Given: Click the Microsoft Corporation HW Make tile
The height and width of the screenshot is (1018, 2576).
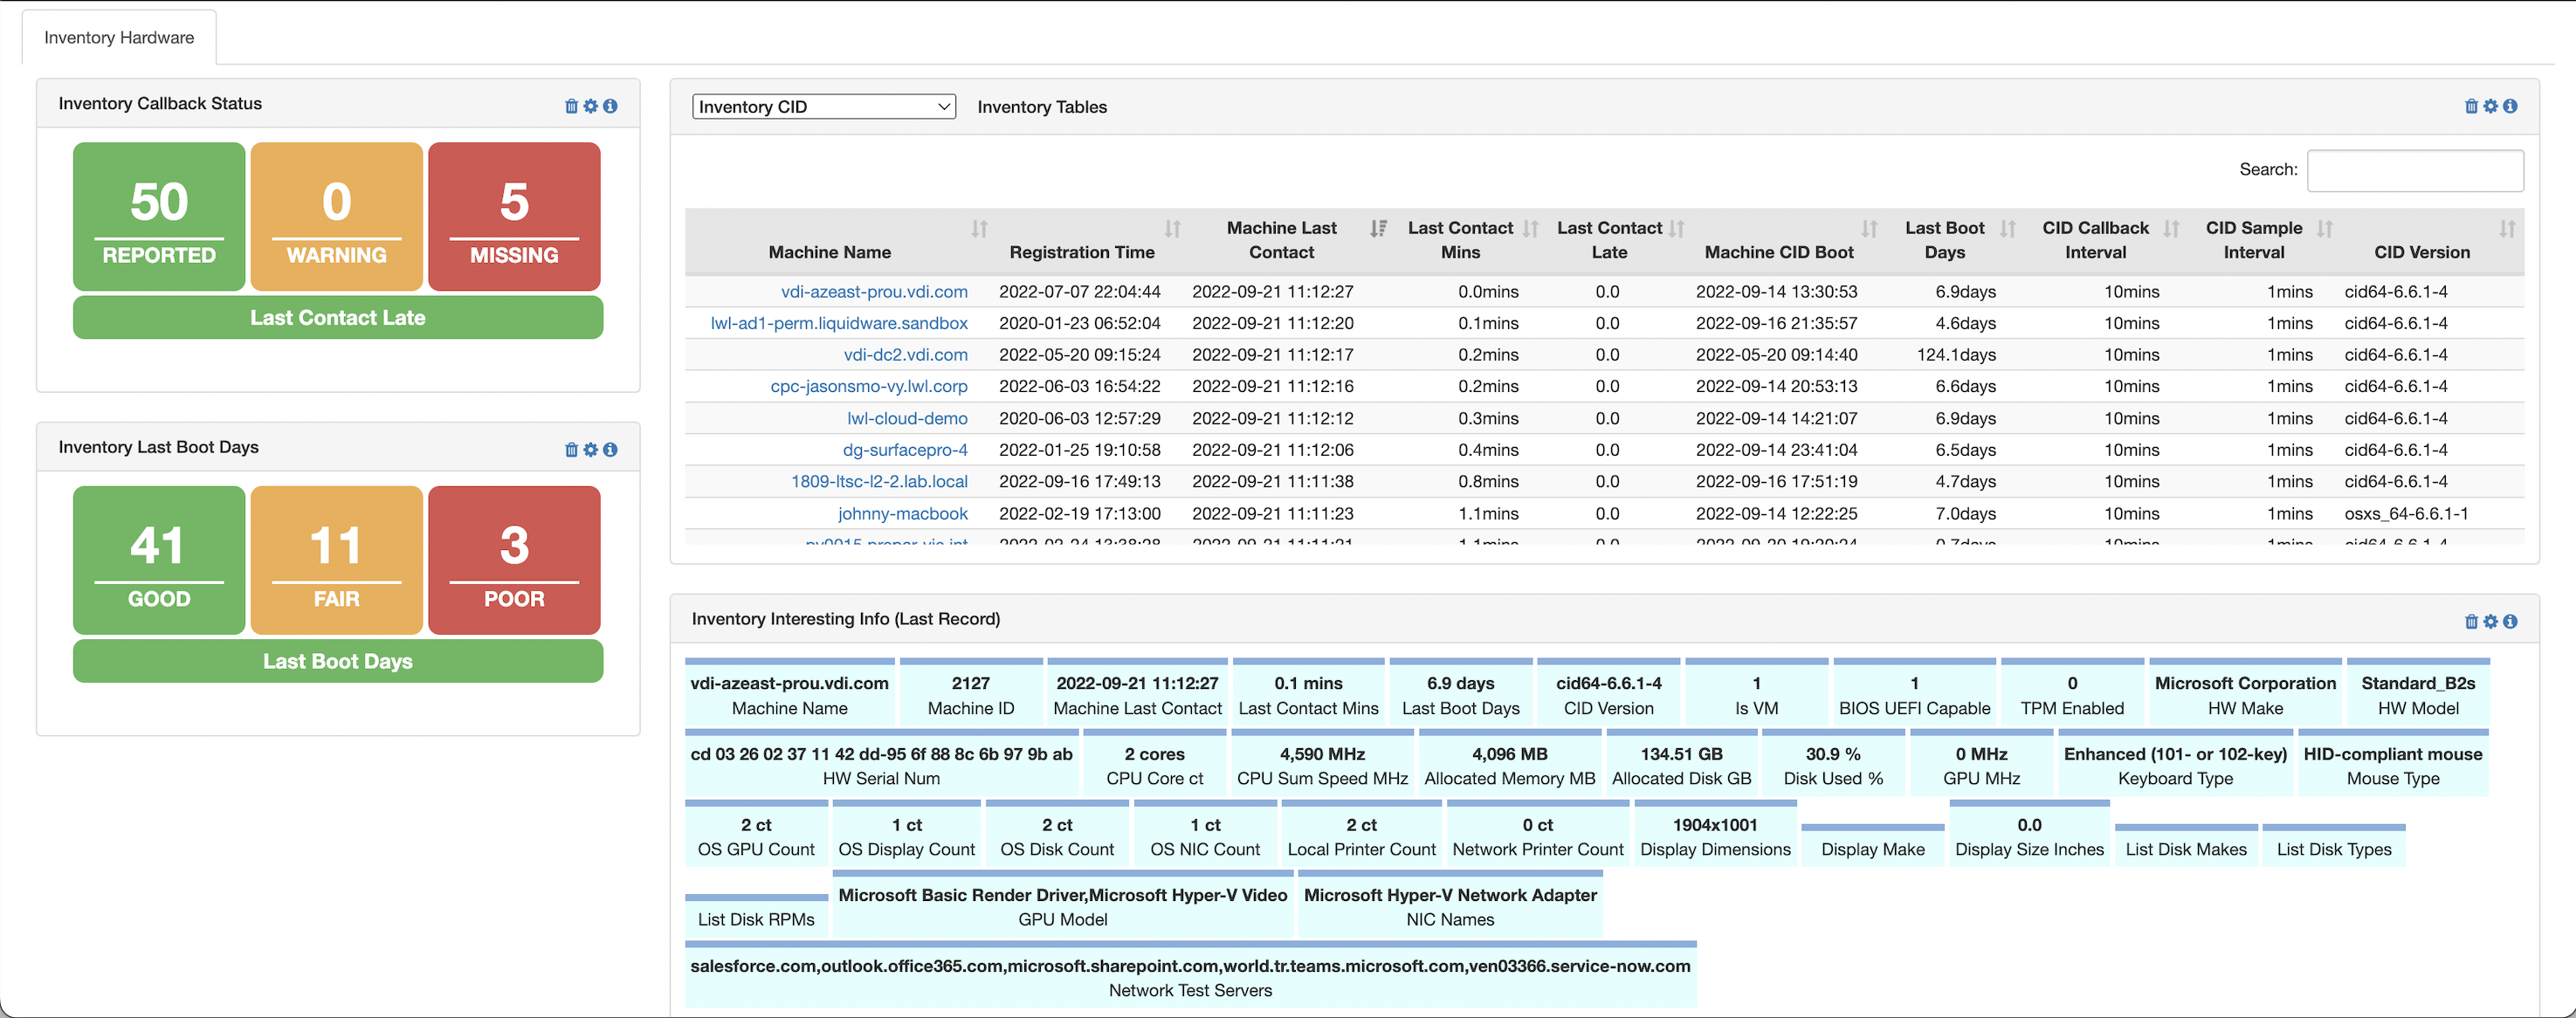Looking at the screenshot, I should (2245, 692).
